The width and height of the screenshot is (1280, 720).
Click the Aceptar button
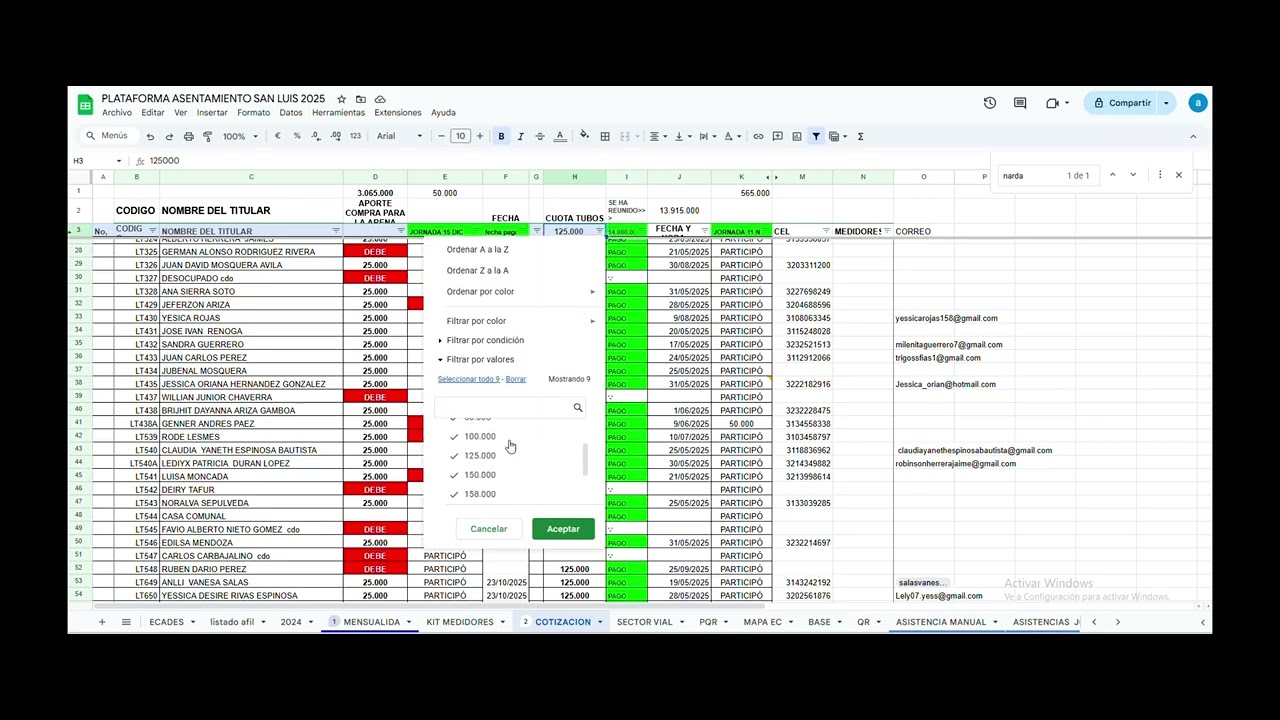point(563,529)
